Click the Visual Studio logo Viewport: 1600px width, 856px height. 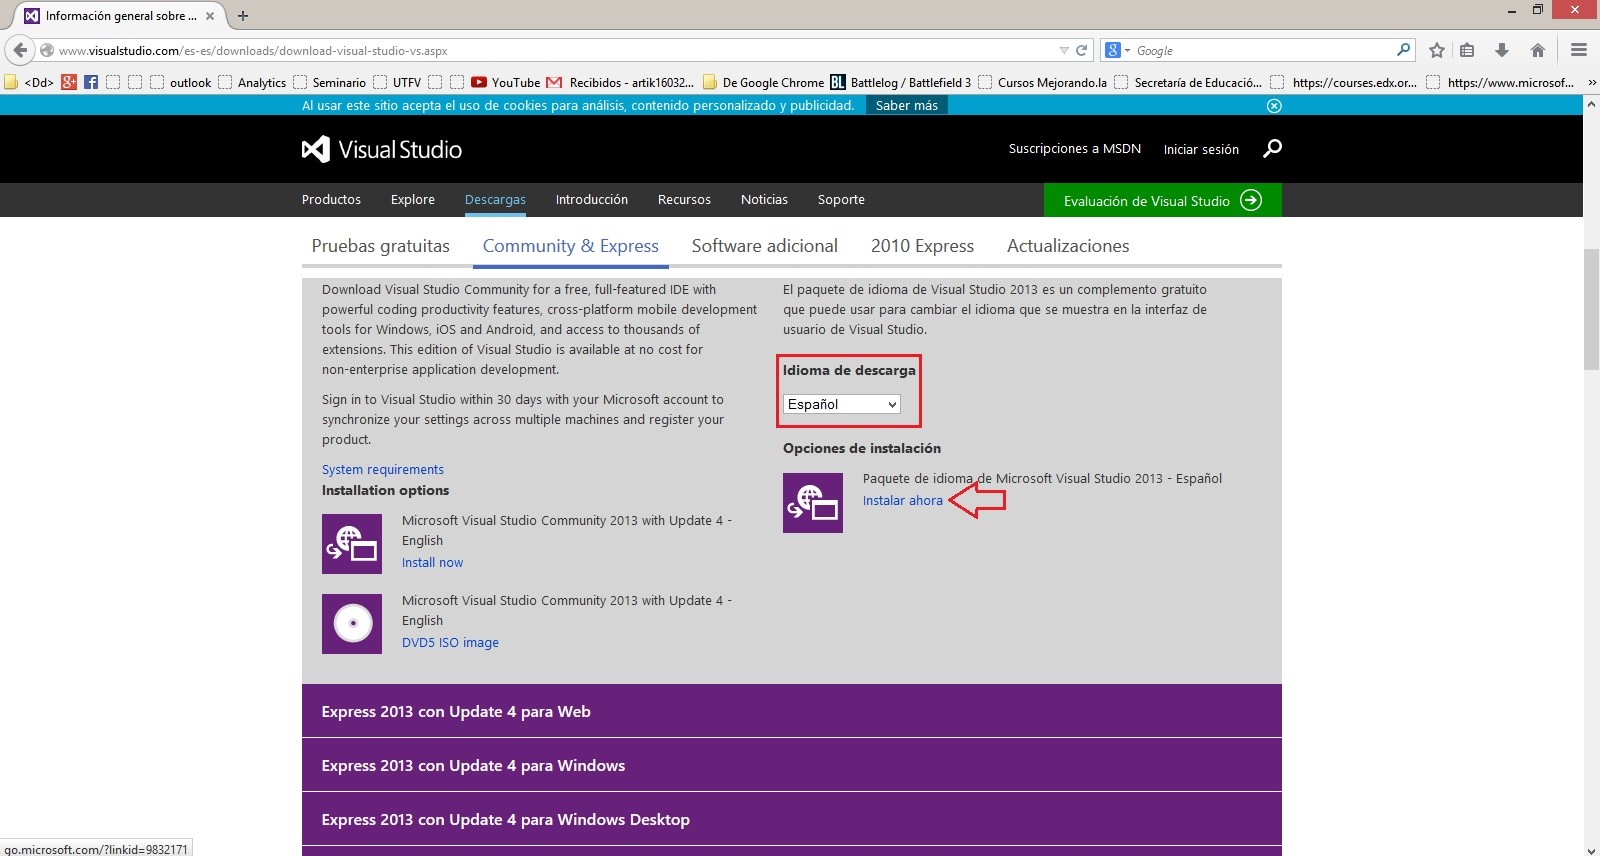382,149
